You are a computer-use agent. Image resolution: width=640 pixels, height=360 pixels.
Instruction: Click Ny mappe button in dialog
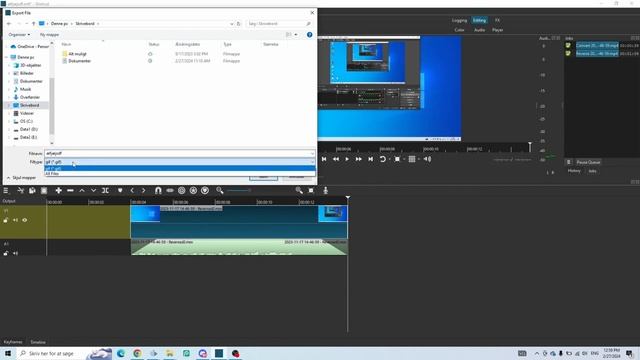(49, 35)
